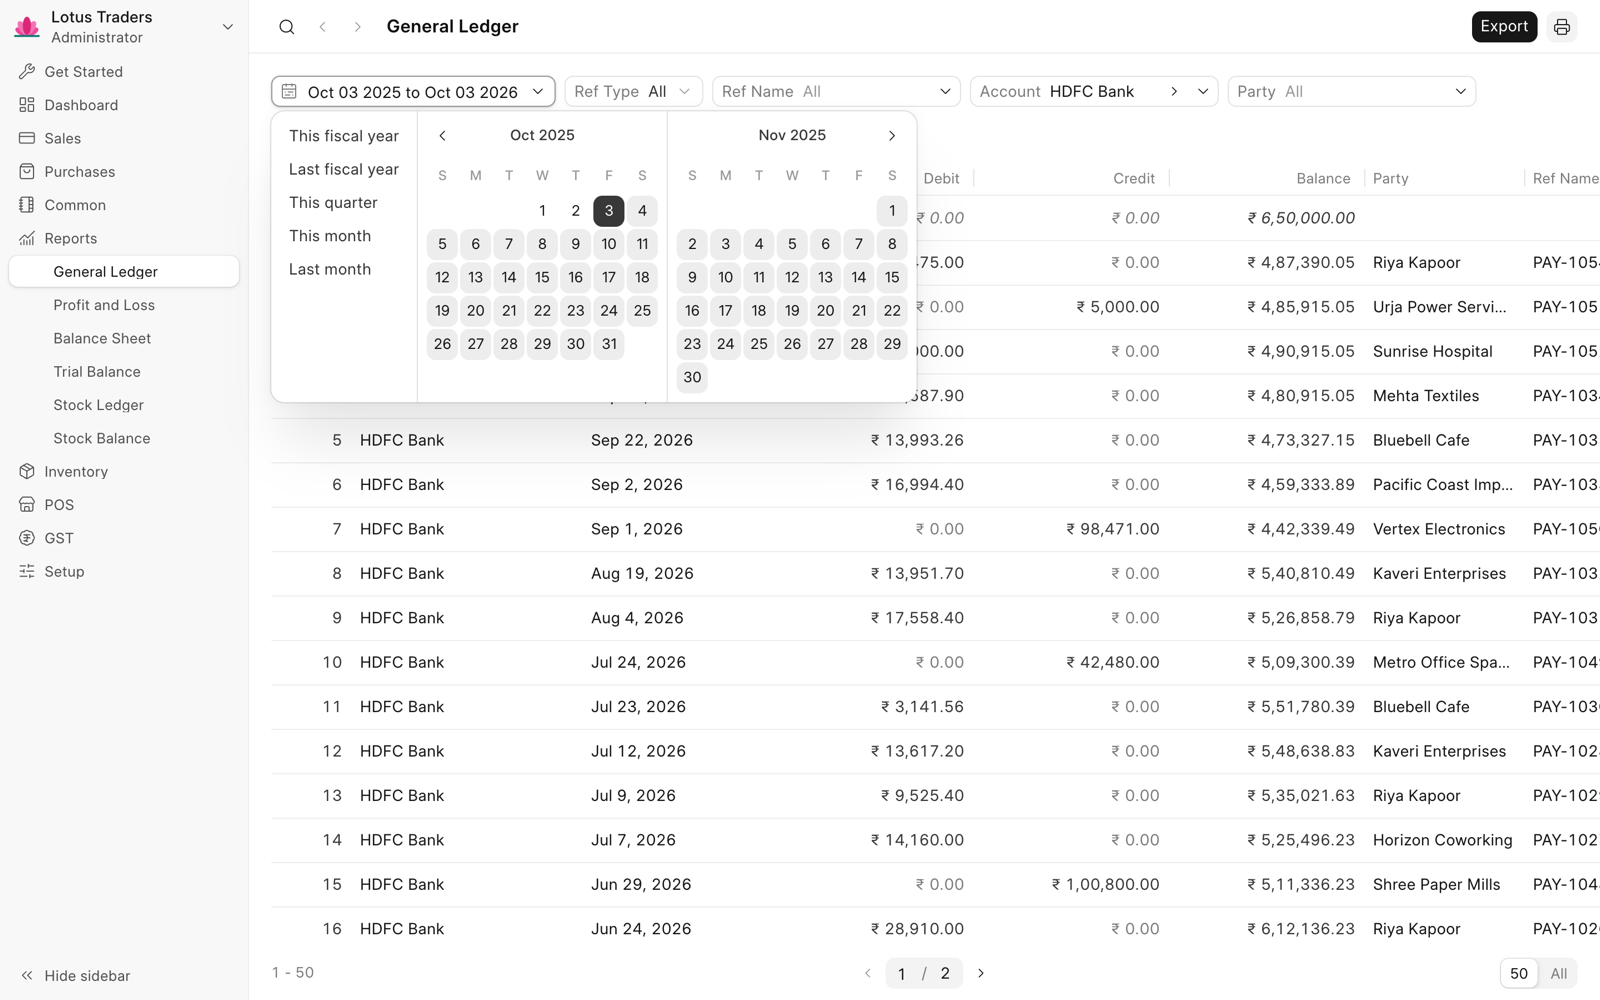1600x1000 pixels.
Task: Choose Last month preset
Action: tap(330, 269)
